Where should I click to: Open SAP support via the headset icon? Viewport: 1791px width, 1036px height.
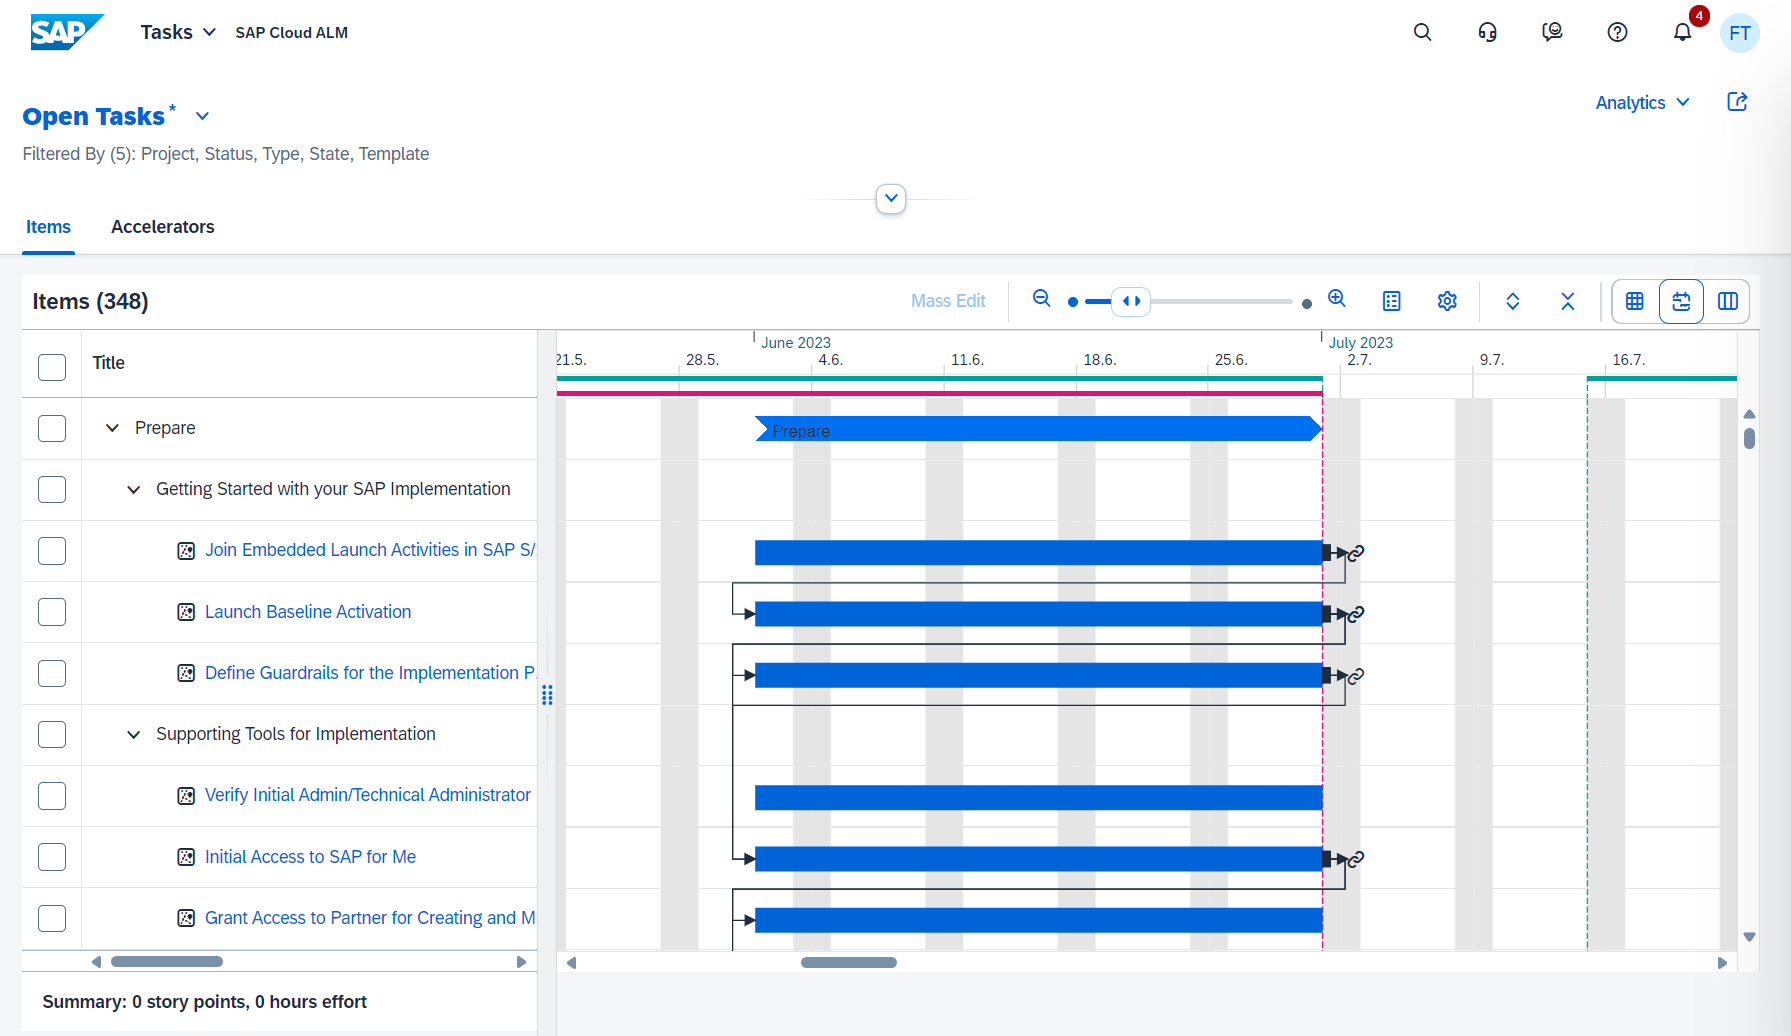click(1487, 32)
